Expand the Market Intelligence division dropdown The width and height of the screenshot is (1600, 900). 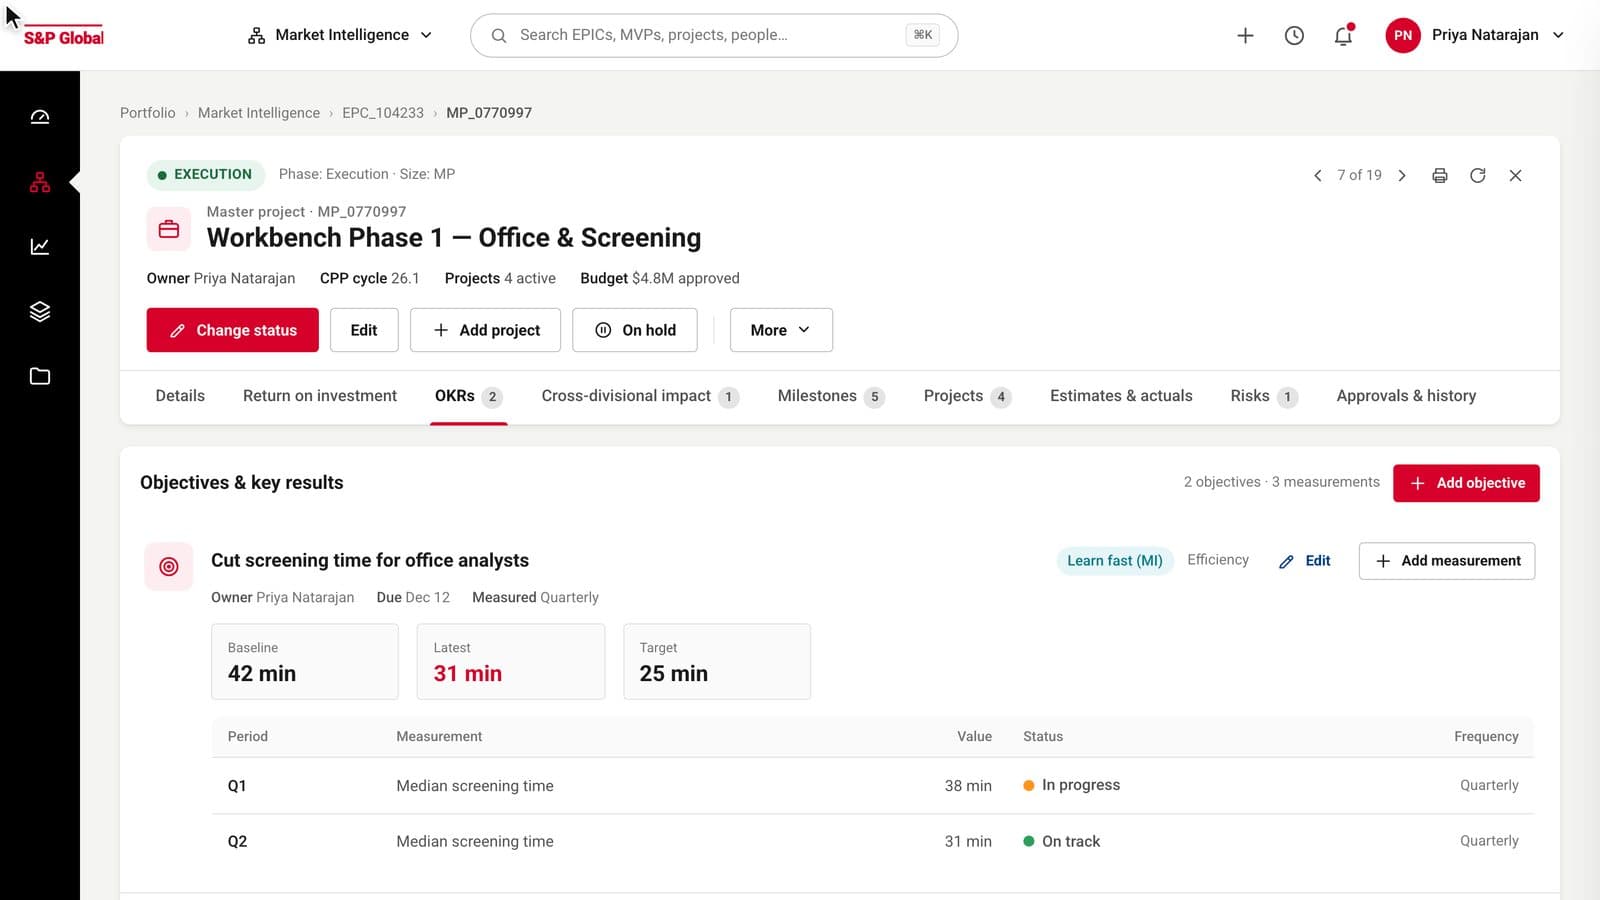(x=340, y=35)
